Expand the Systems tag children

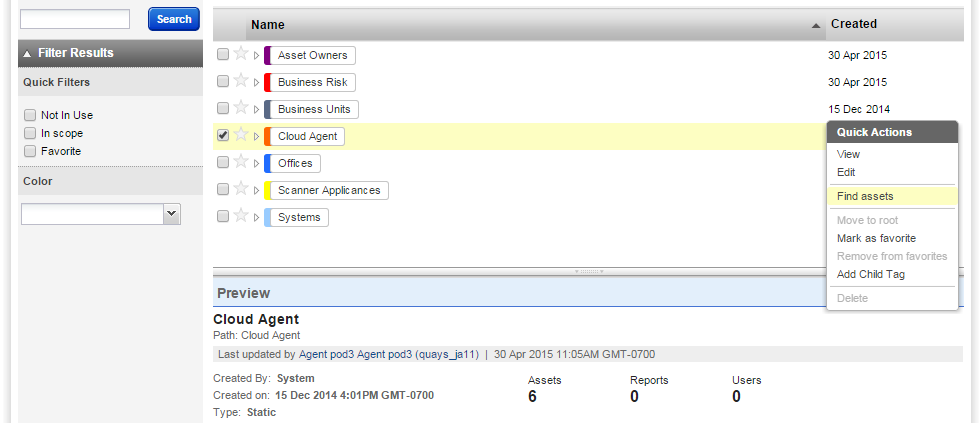[256, 217]
